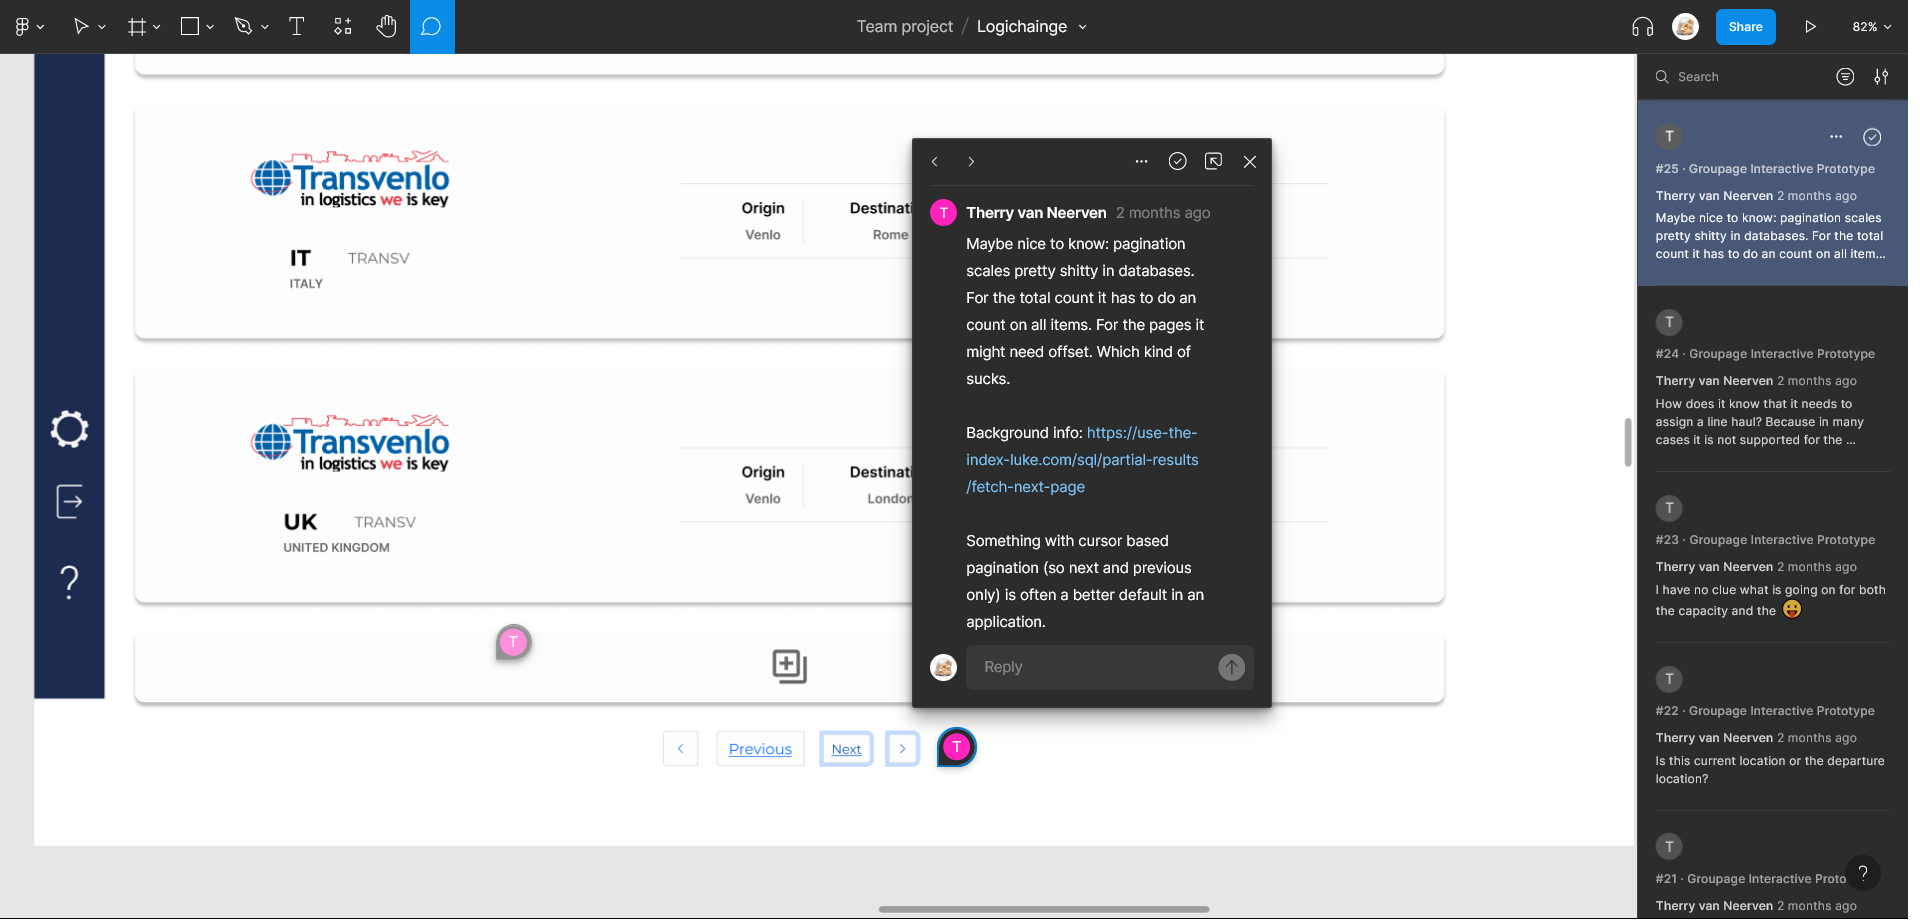Mark comment #25 as resolved in the sidebar
Viewport: 1920px width, 923px height.
click(1872, 138)
